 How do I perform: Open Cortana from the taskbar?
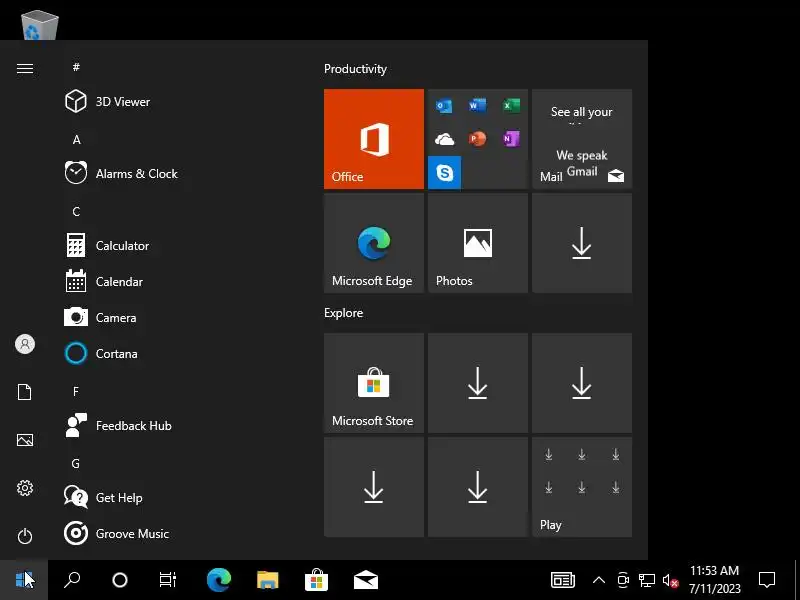pyautogui.click(x=120, y=580)
